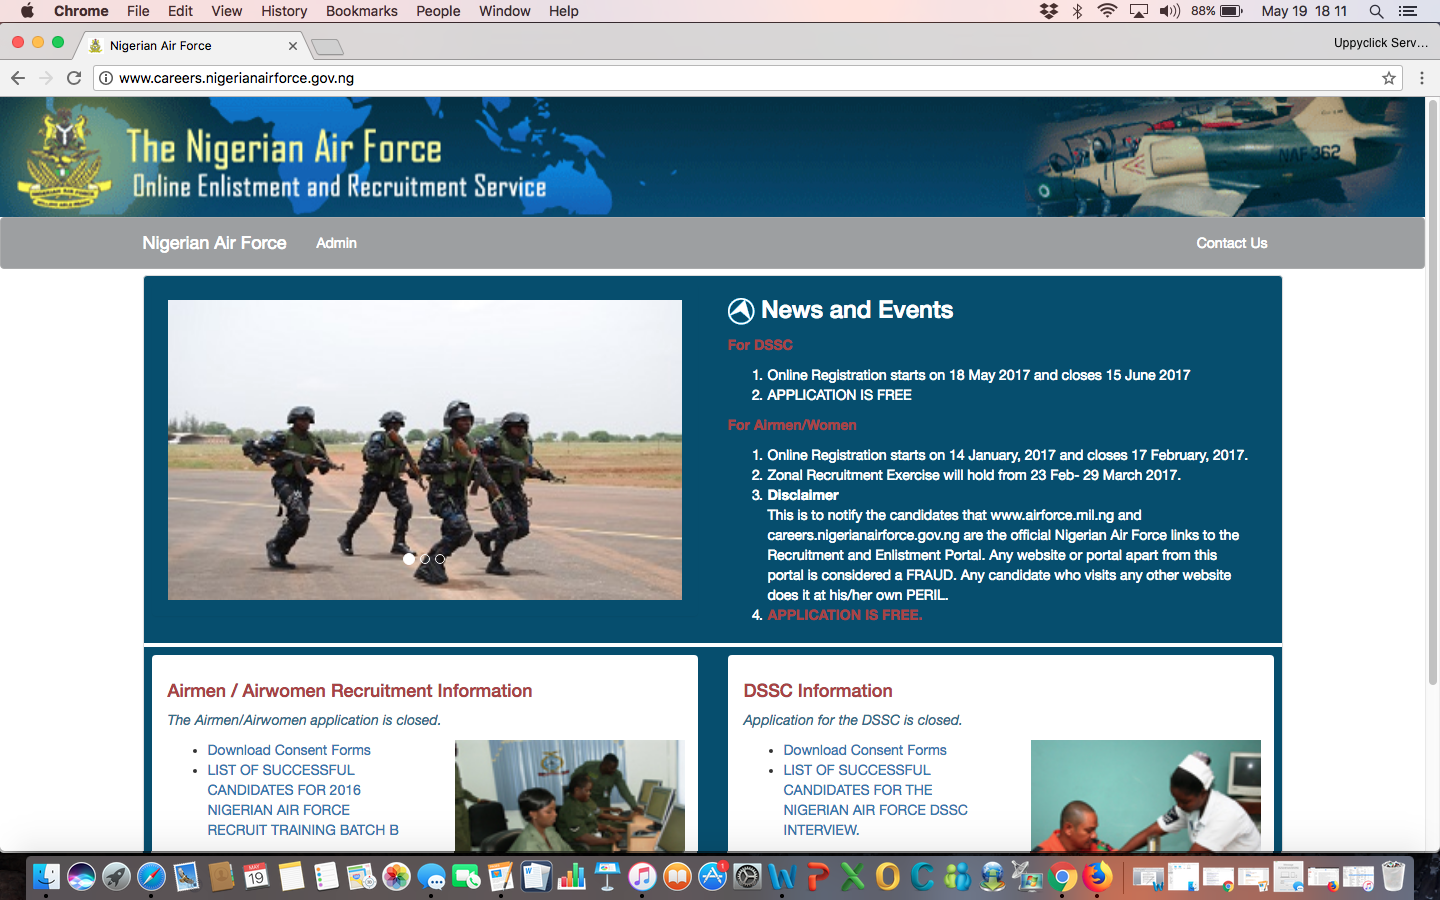
Task: Open the People menu
Action: (438, 11)
